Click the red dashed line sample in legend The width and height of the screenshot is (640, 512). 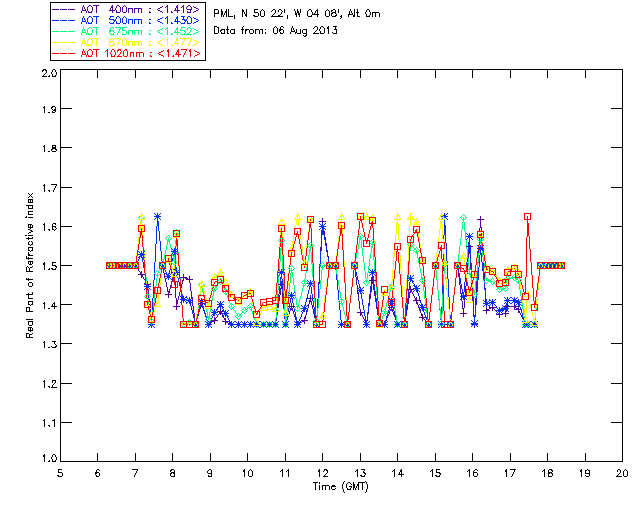tap(64, 53)
